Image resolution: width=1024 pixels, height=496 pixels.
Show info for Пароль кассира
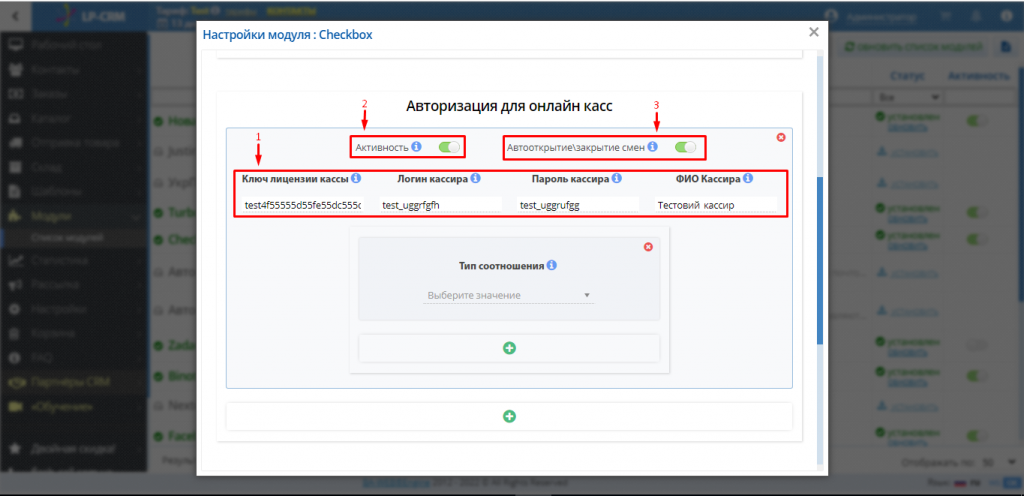pos(616,178)
